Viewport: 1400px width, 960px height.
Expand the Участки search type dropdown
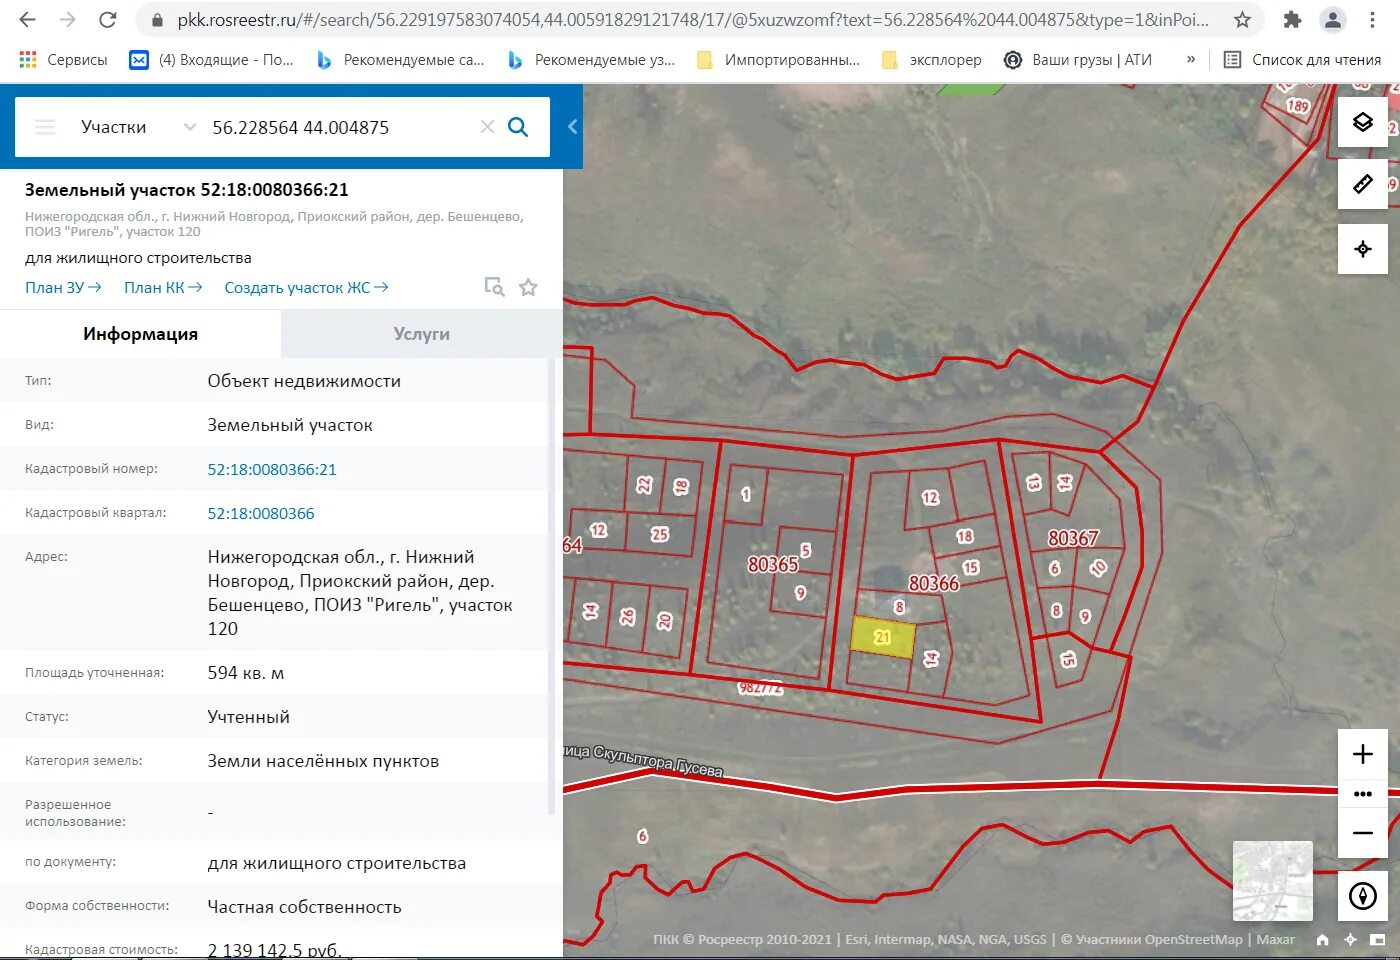coord(138,127)
